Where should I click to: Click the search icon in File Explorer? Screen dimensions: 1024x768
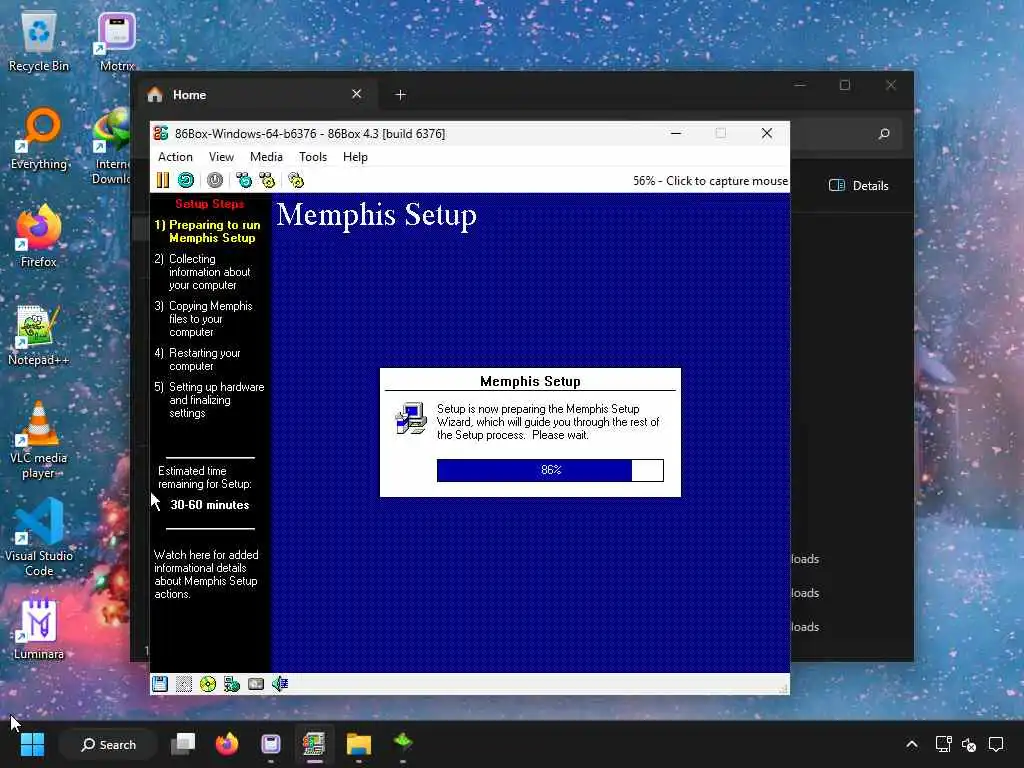click(884, 134)
